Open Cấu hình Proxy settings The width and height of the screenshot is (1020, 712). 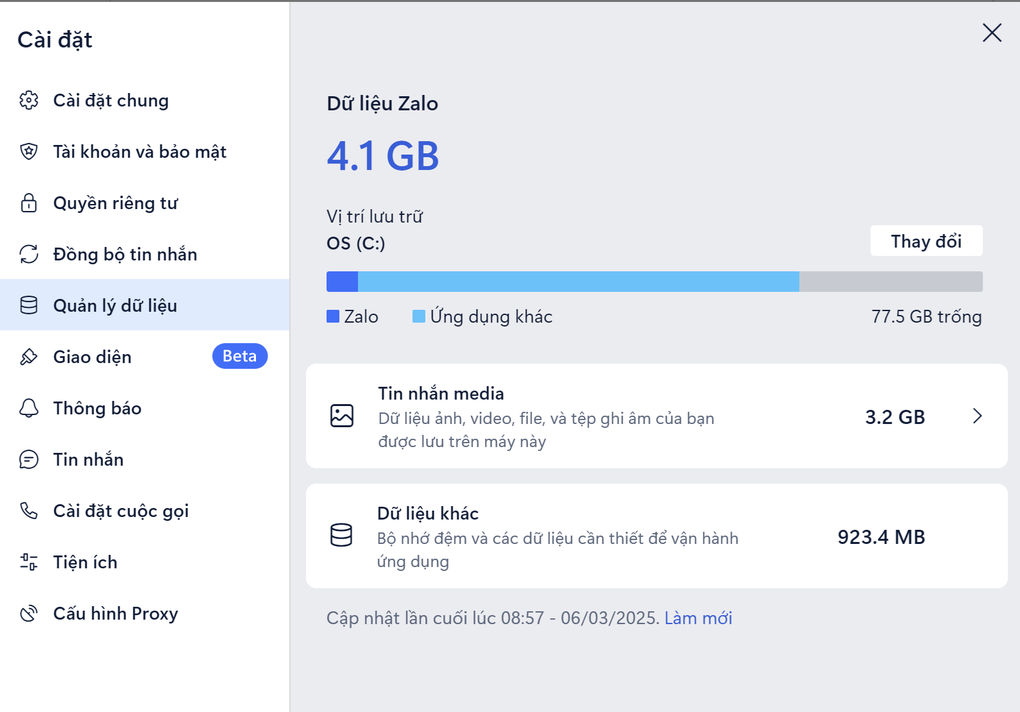tap(144, 614)
